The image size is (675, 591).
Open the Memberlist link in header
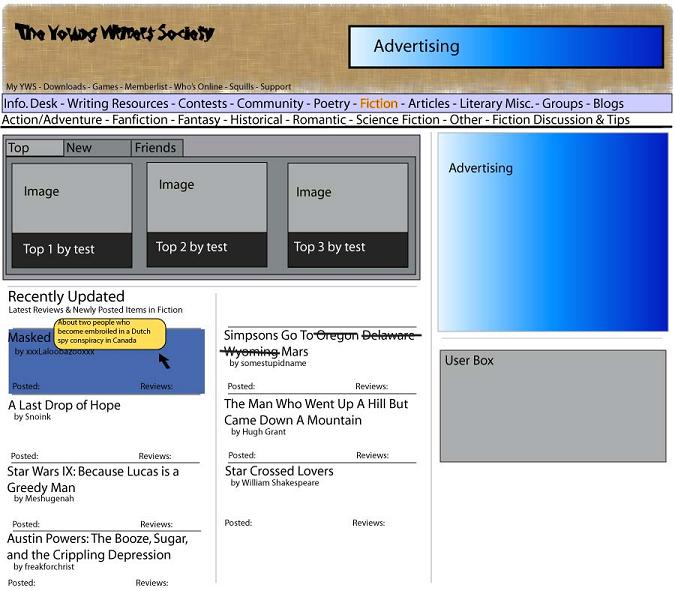(x=146, y=87)
